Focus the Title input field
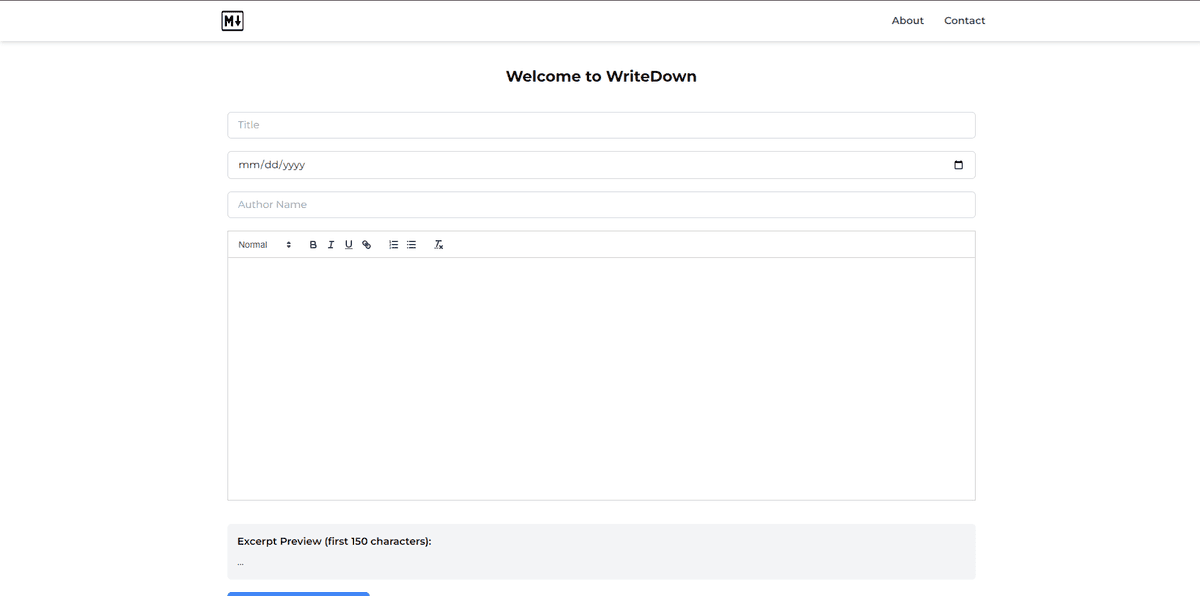The height and width of the screenshot is (596, 1200). pos(601,125)
